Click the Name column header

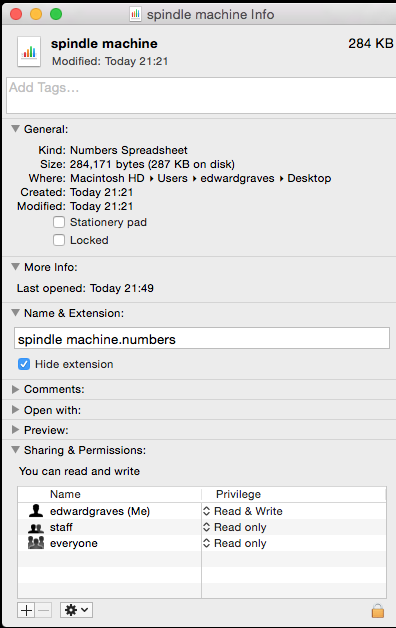65,494
